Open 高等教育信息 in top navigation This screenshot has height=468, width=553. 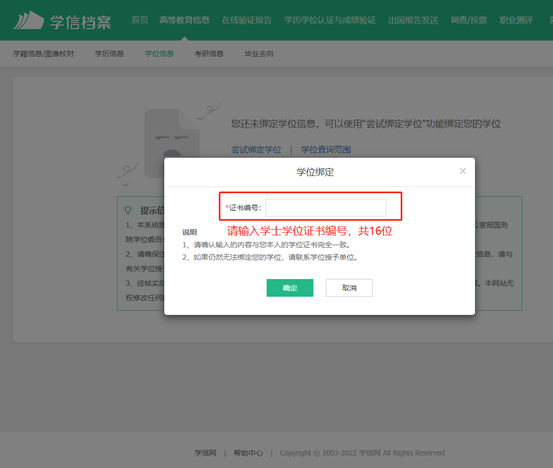[184, 20]
